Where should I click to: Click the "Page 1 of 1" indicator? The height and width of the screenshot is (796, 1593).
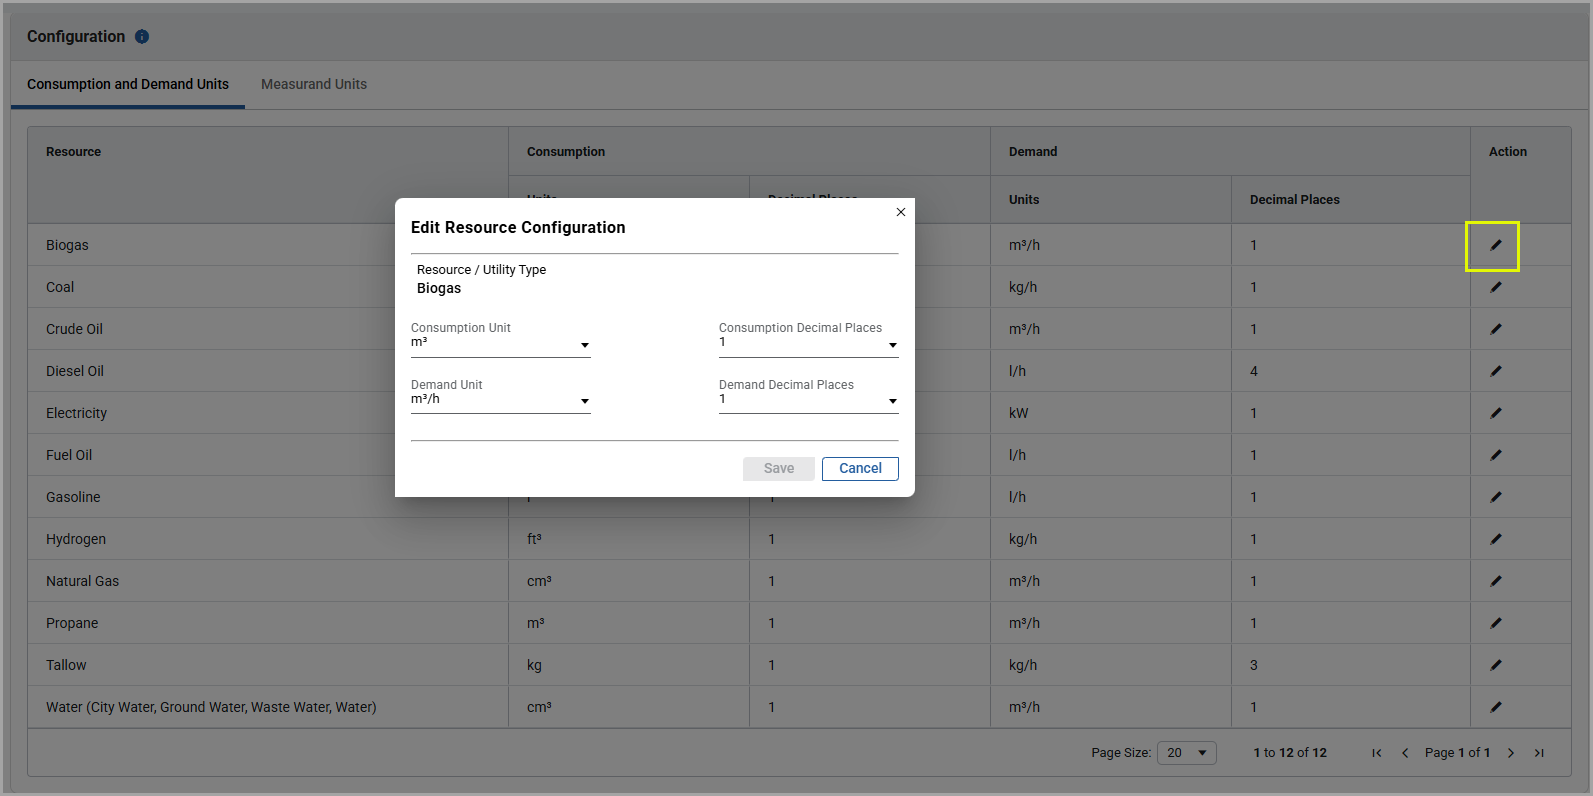click(1457, 753)
